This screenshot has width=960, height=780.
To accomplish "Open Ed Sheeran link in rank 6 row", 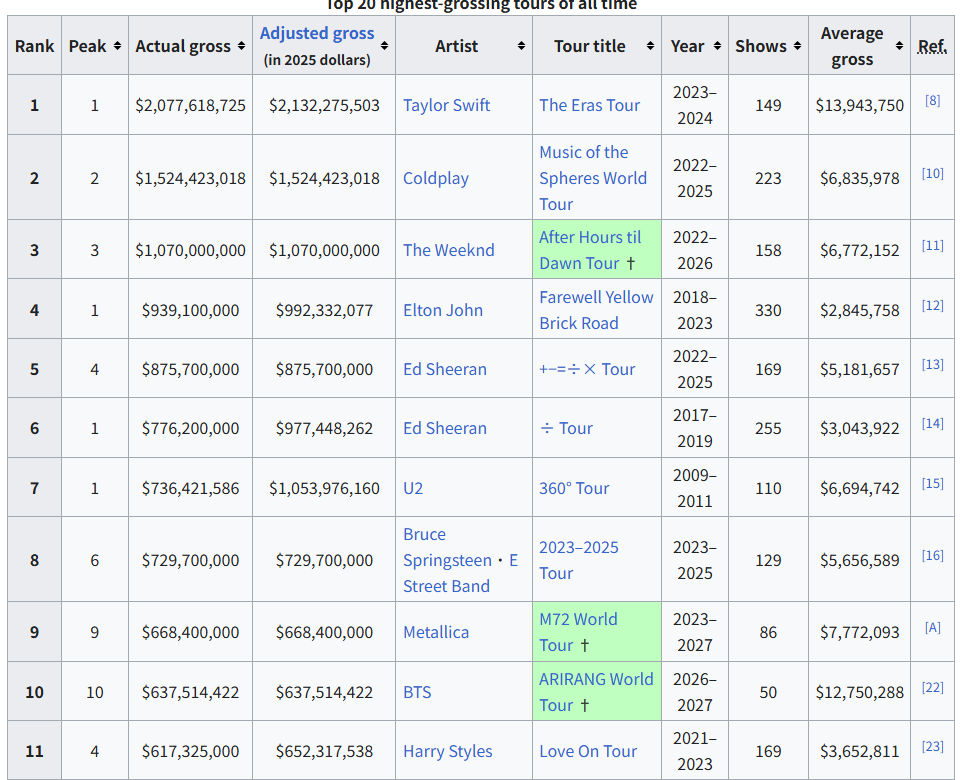I will click(x=444, y=428).
